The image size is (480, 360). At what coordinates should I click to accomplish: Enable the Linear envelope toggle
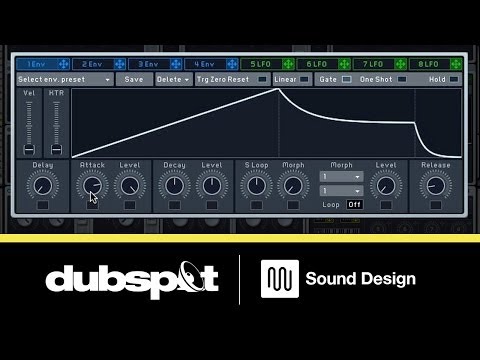[x=304, y=79]
